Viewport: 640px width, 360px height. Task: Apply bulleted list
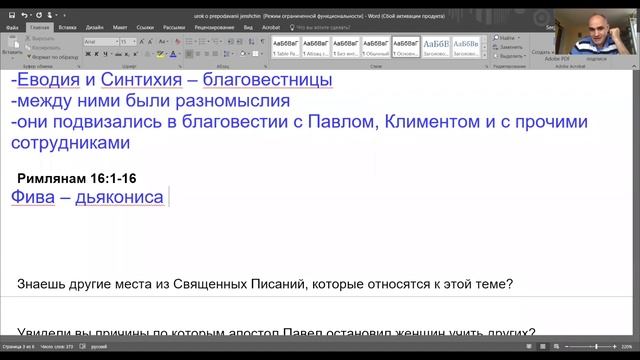pos(189,42)
